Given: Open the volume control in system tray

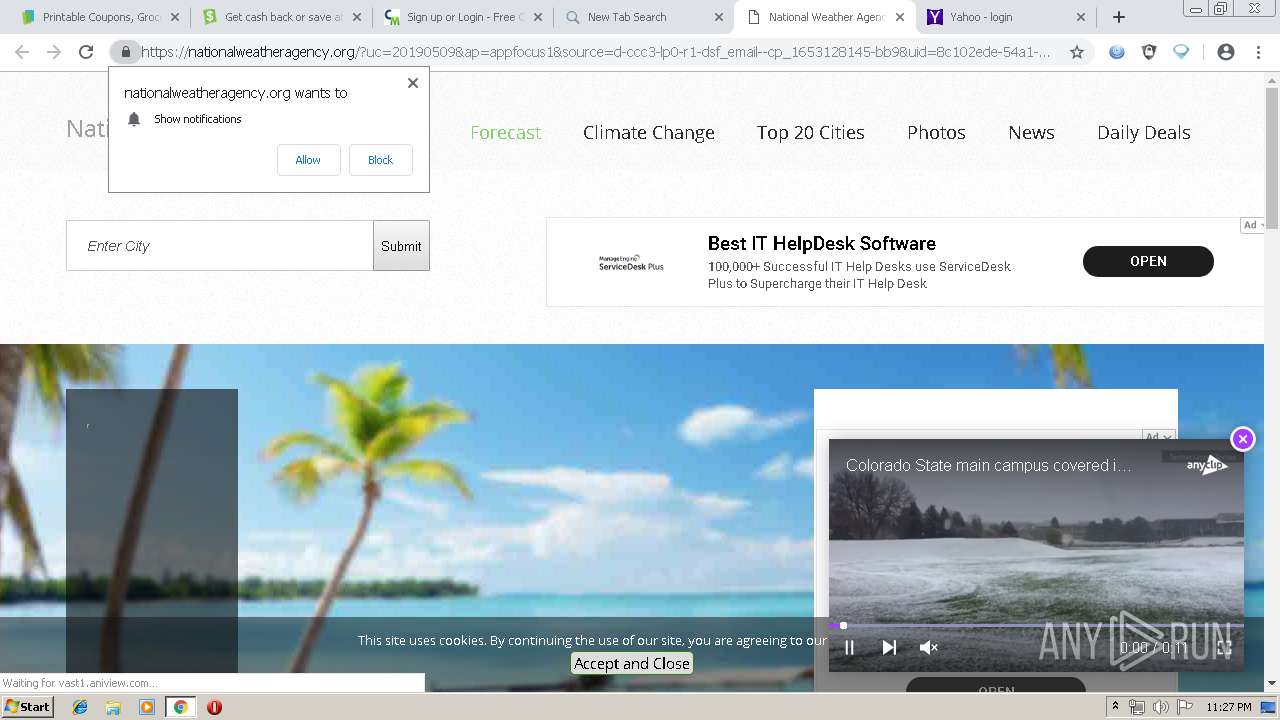Looking at the screenshot, I should tap(1160, 707).
